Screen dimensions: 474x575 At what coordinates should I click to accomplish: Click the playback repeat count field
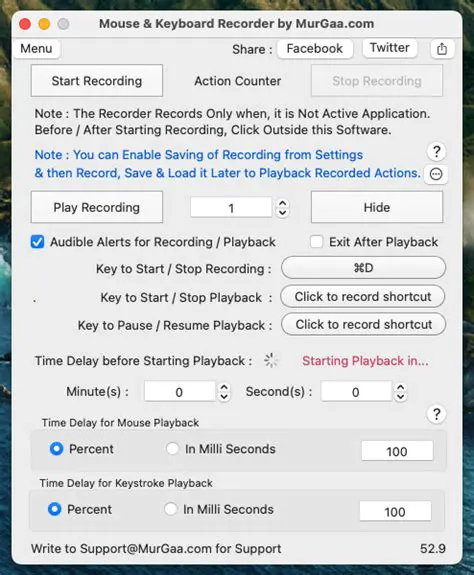(x=231, y=208)
